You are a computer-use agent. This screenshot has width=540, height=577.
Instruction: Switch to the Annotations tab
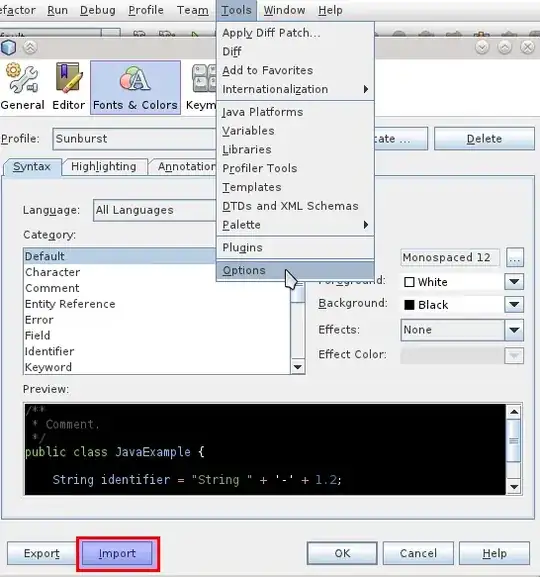tap(183, 167)
